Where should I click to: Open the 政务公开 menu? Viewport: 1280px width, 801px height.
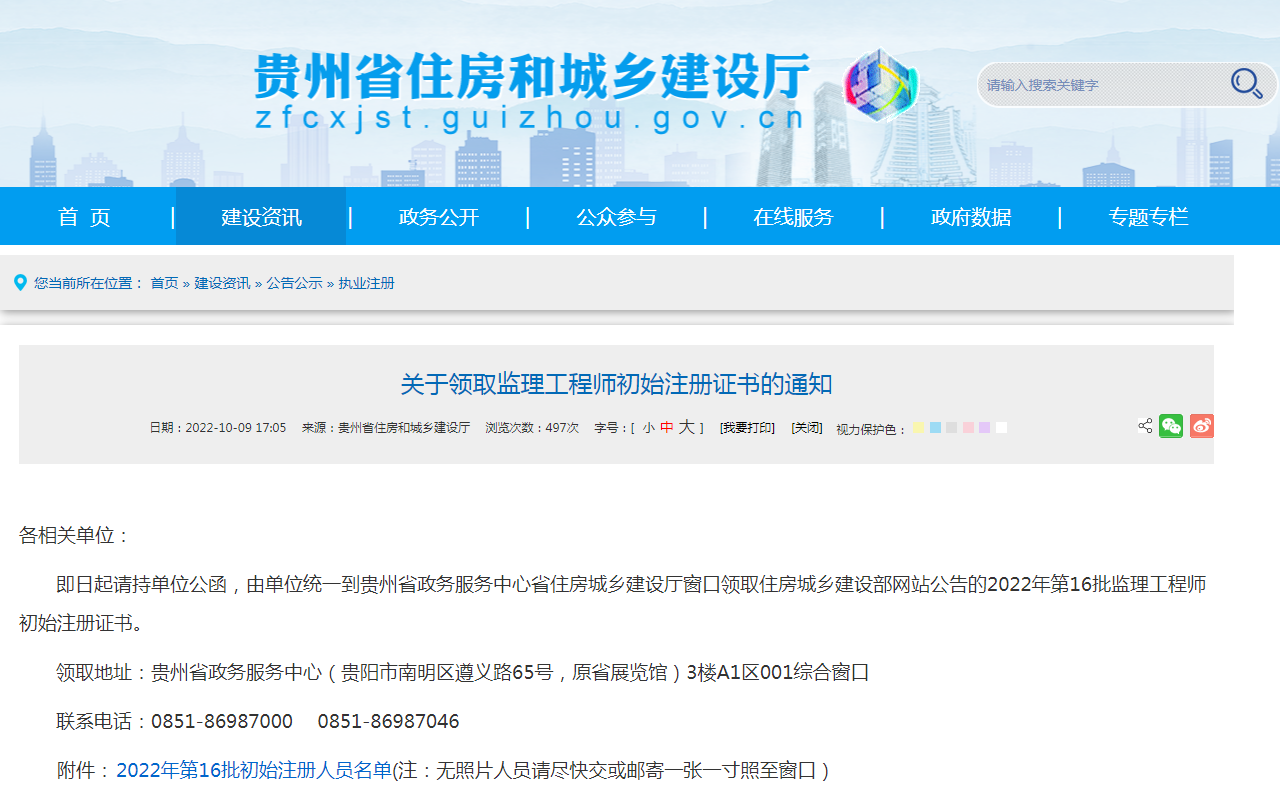(439, 217)
